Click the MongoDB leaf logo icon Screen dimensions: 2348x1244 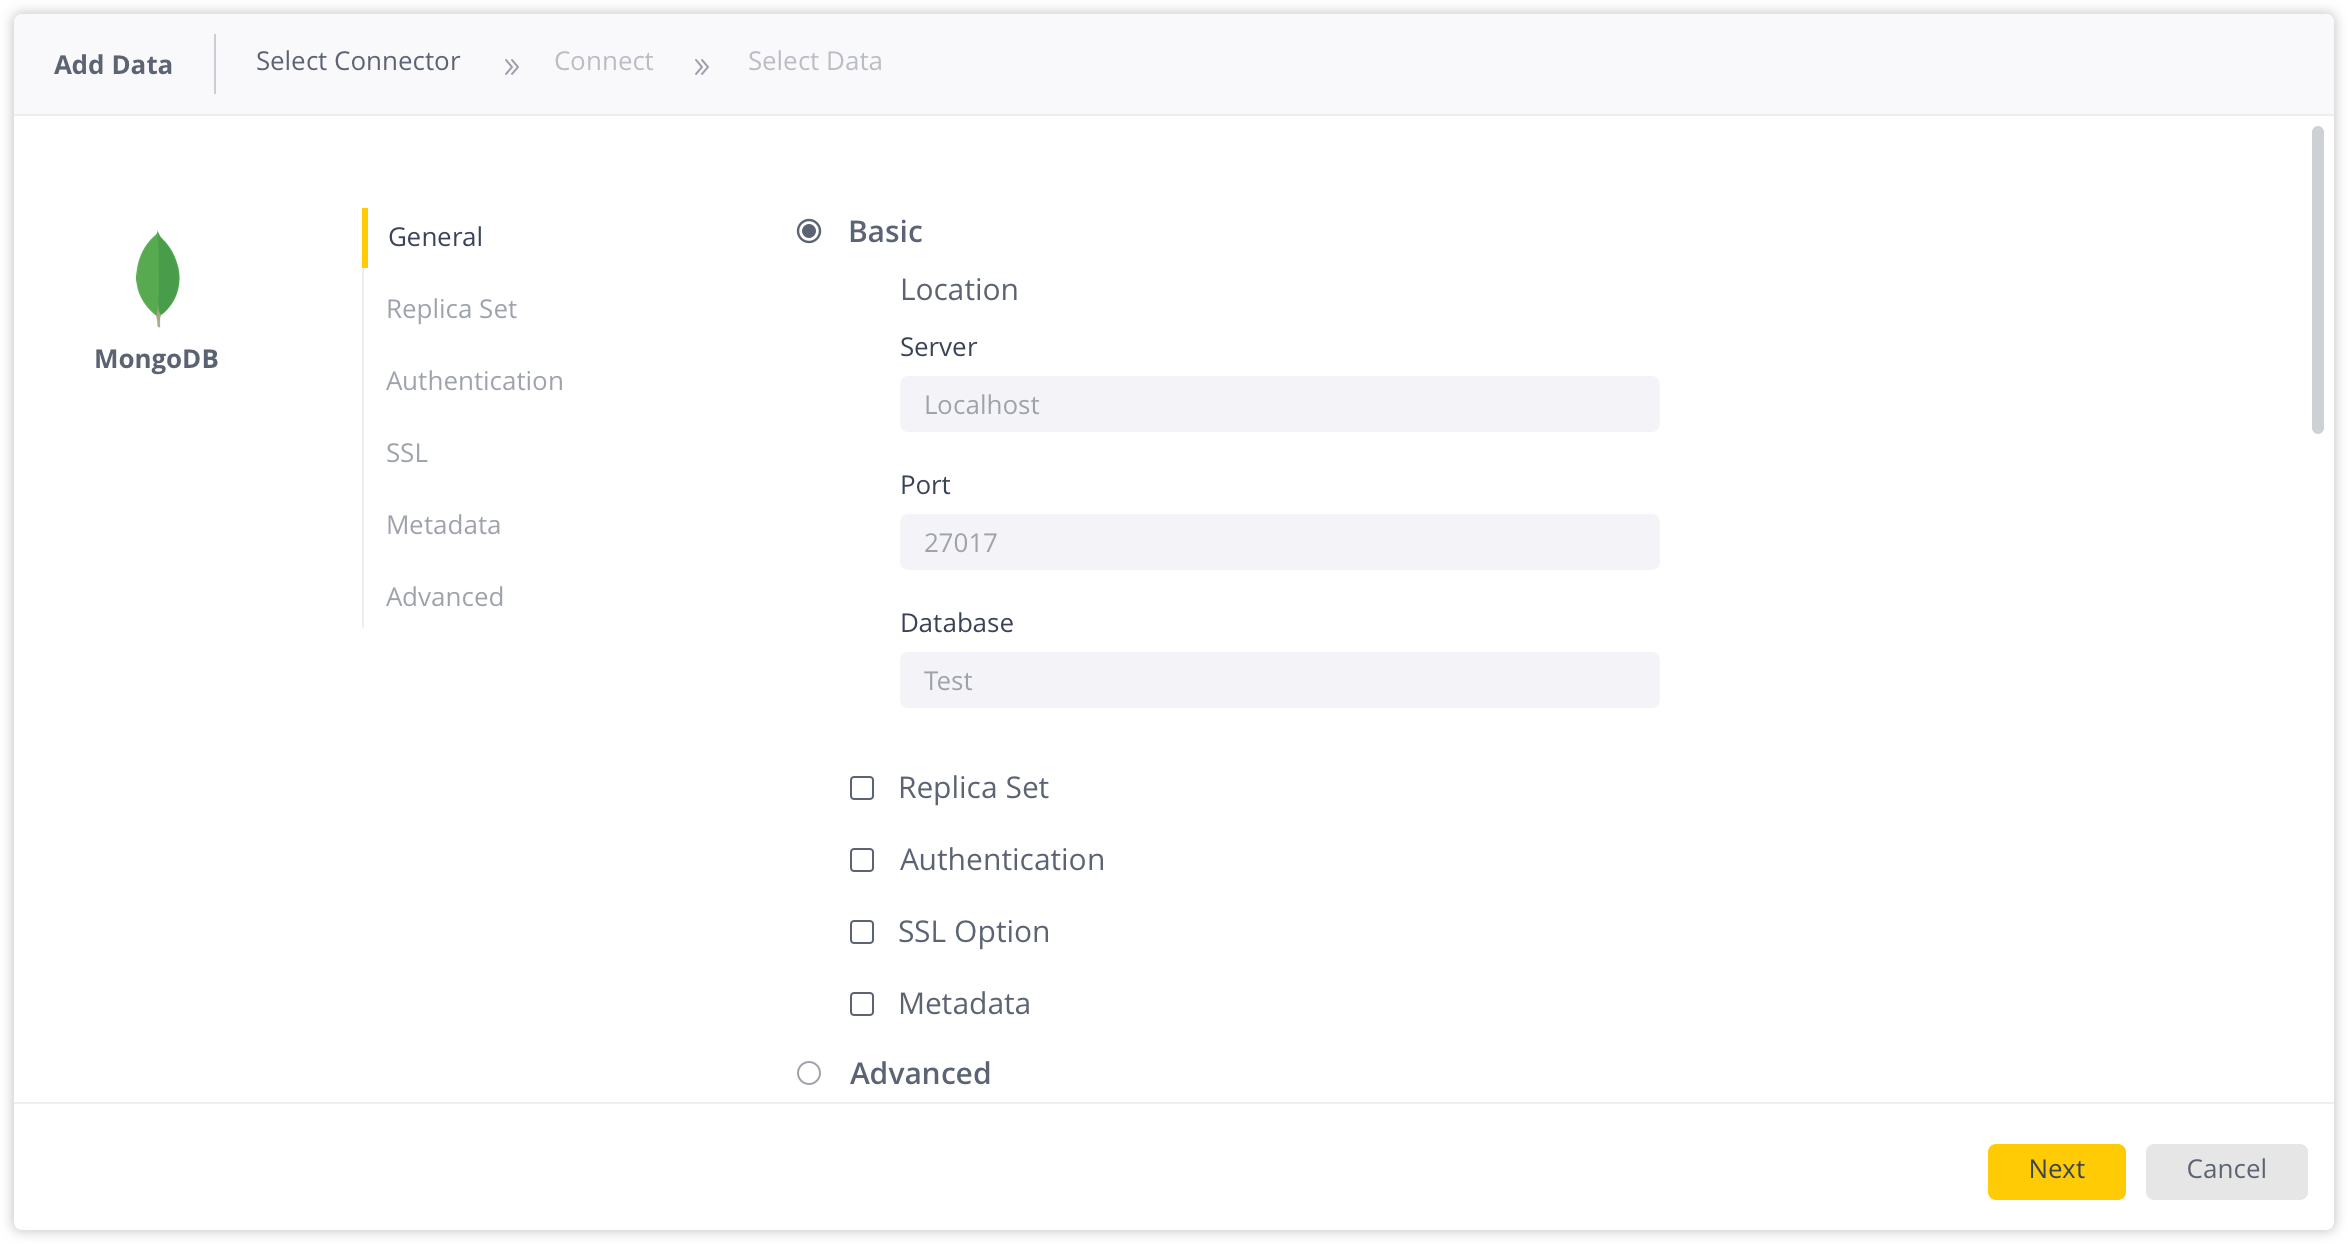(157, 278)
